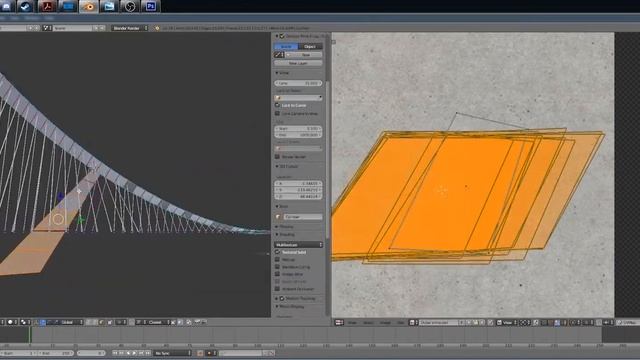Image resolution: width=640 pixels, height=360 pixels.
Task: Open Photoshop from the taskbar
Action: (151, 6)
